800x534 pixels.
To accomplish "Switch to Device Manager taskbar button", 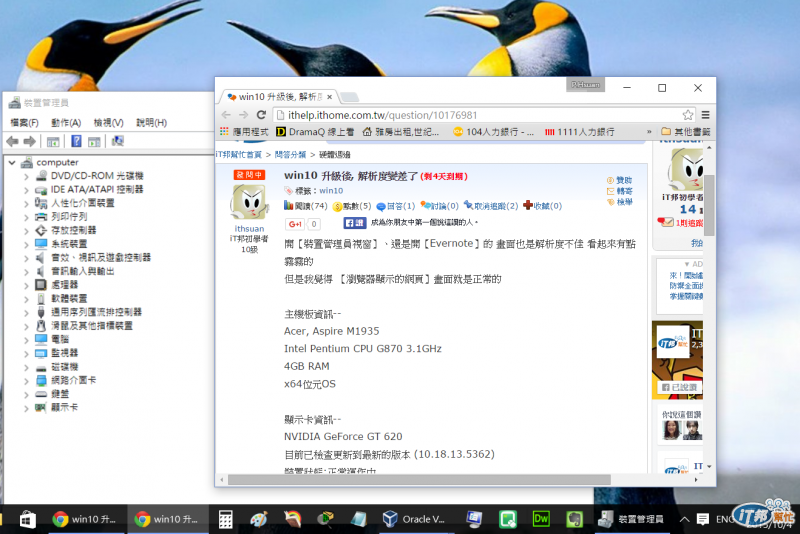I will click(x=632, y=519).
